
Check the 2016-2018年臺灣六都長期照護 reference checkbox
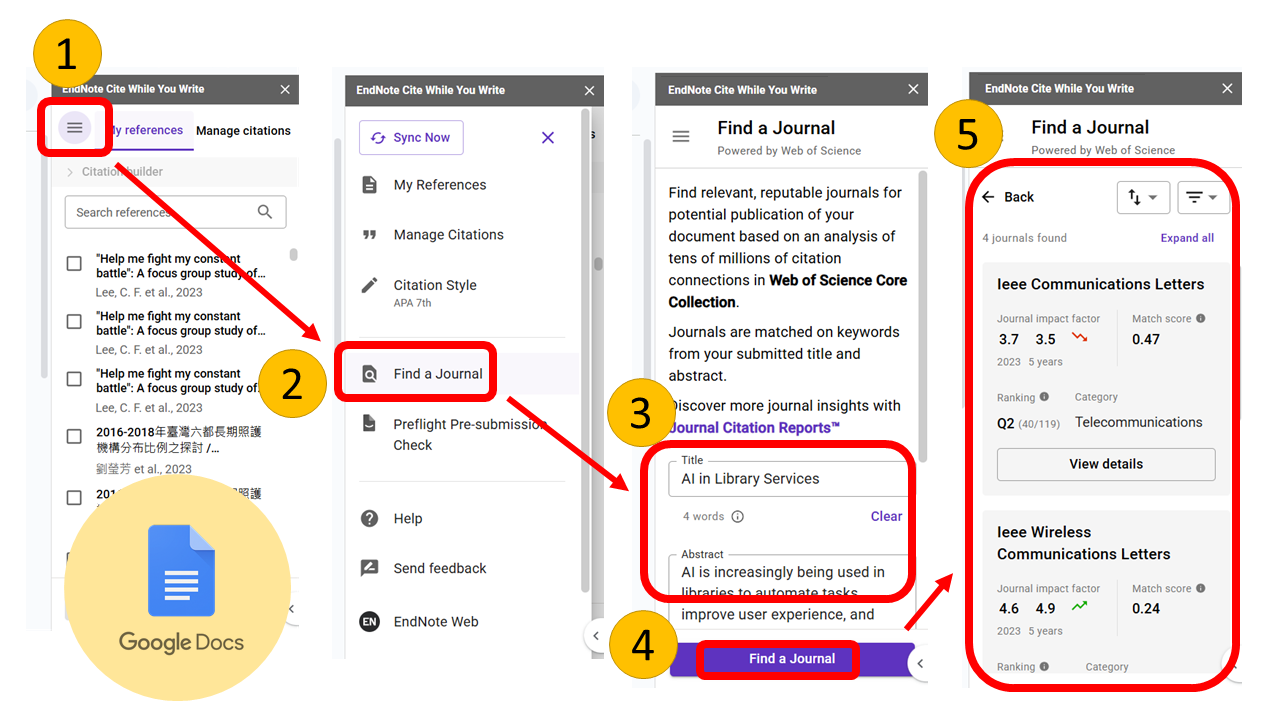[x=74, y=436]
